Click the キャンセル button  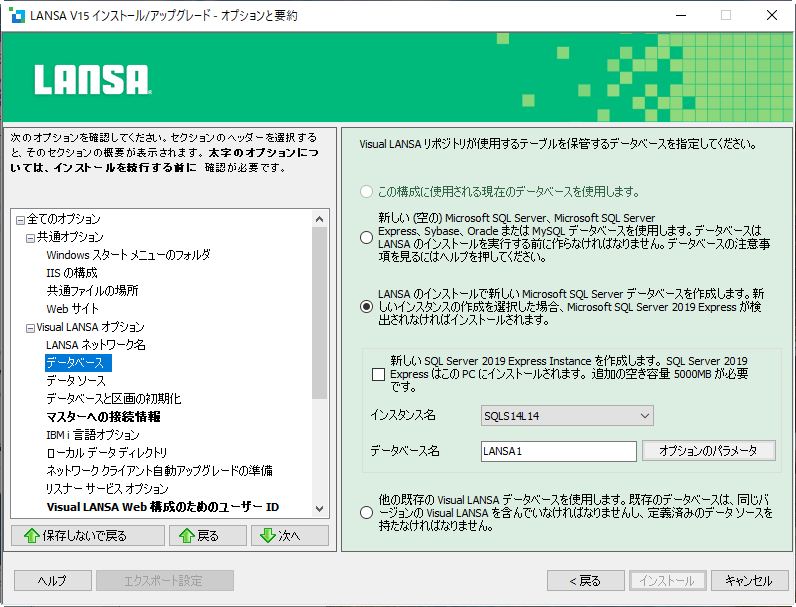(750, 581)
